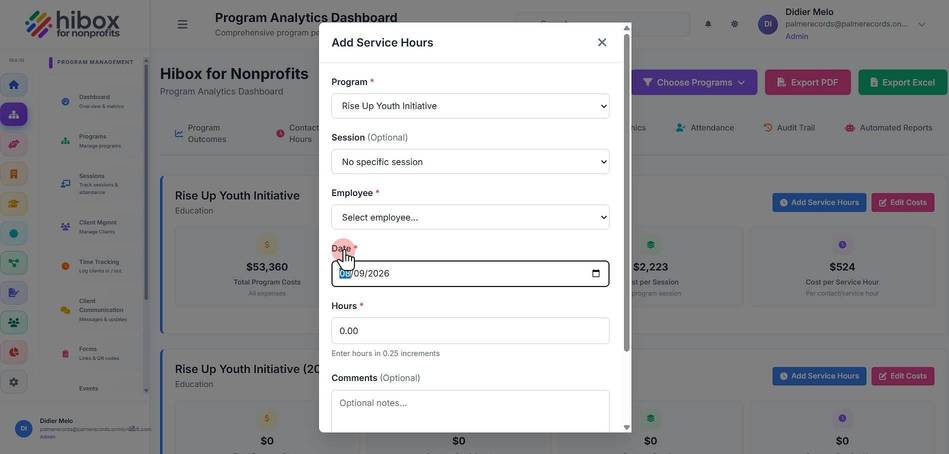
Task: Switch to the Attendance tab
Action: coord(704,128)
